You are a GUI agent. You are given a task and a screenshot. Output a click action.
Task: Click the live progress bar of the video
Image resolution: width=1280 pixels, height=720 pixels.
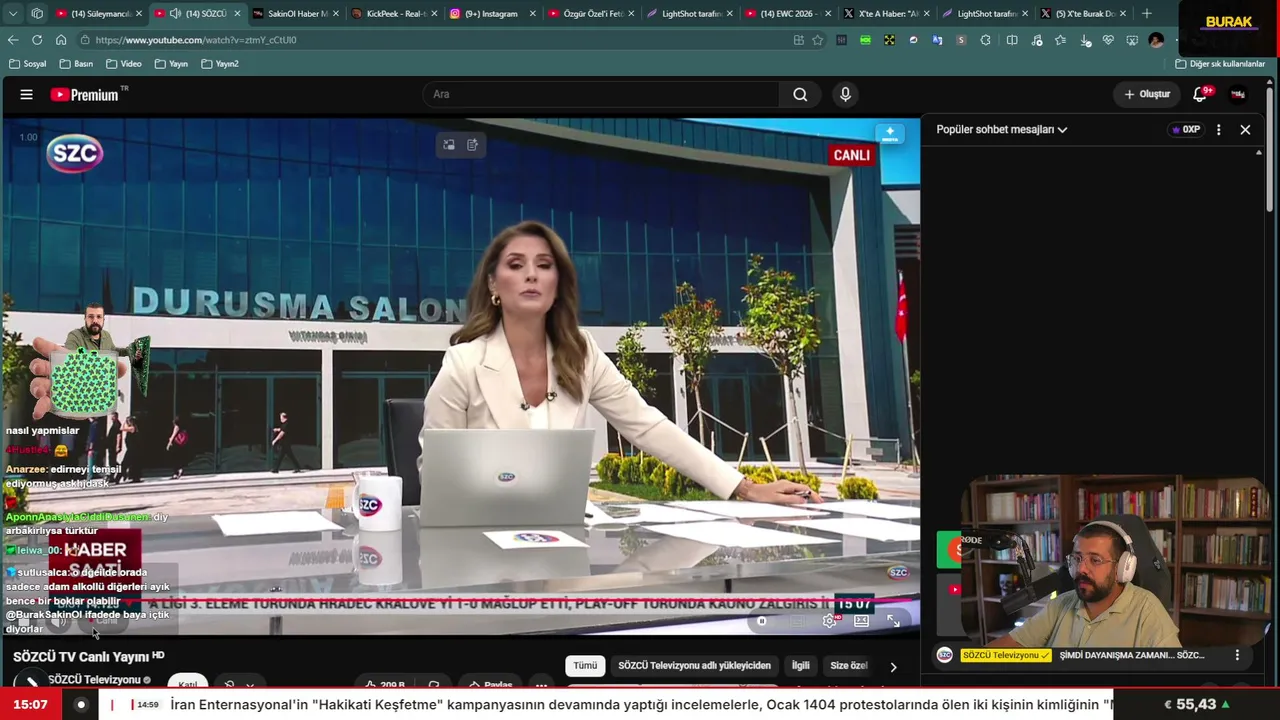click(x=460, y=601)
